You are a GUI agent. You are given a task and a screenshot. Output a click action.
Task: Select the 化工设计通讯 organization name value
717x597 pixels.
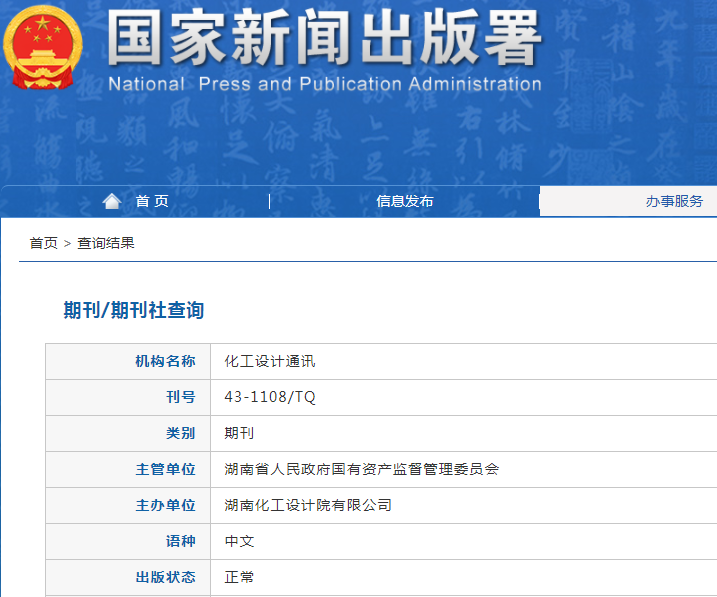(x=270, y=361)
